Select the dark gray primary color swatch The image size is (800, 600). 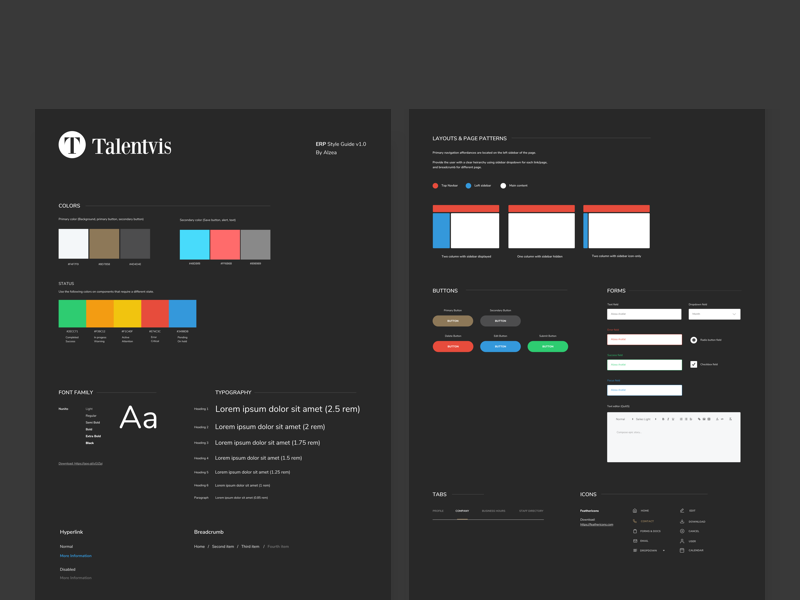135,243
